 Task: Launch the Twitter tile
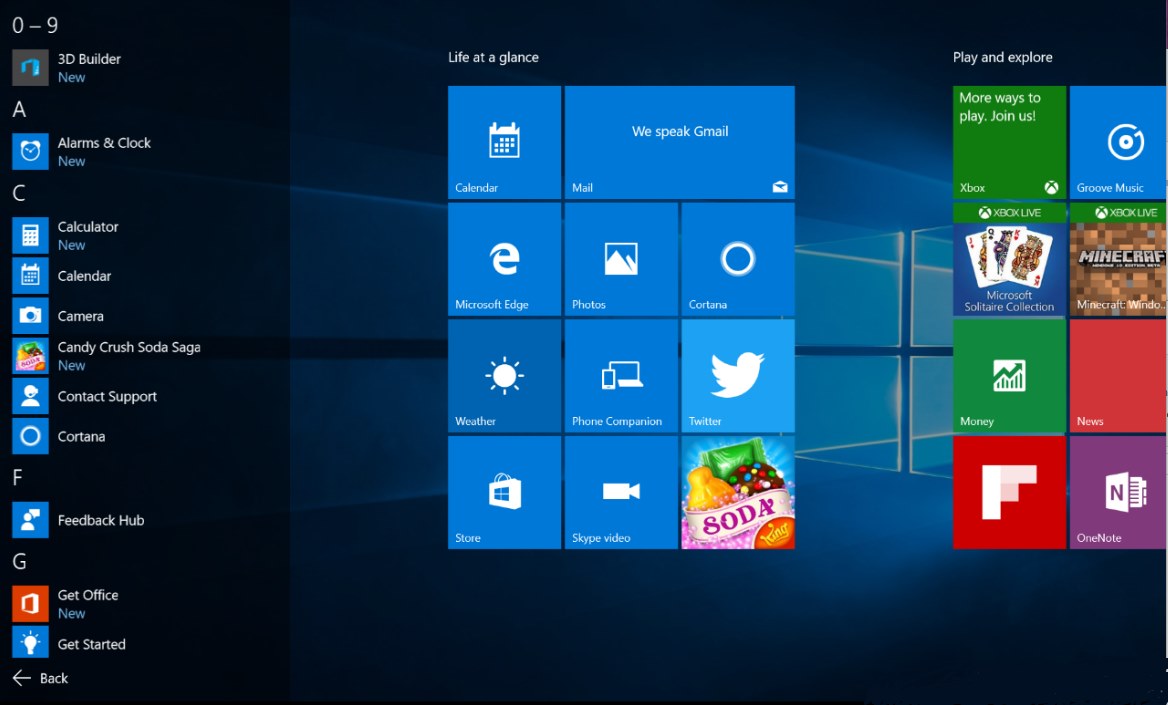[x=737, y=376]
